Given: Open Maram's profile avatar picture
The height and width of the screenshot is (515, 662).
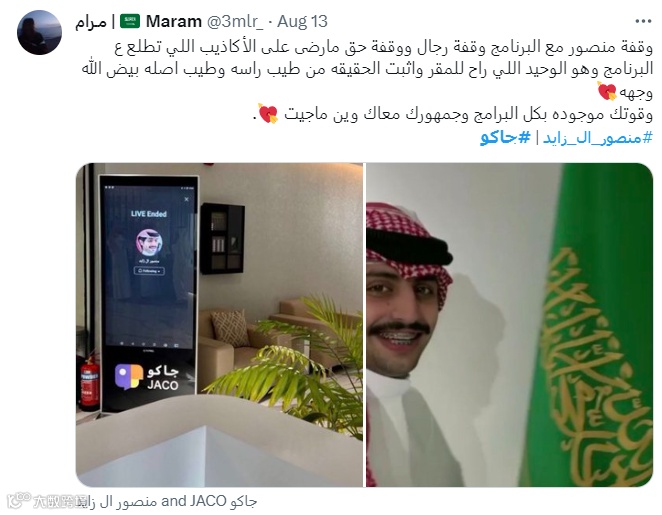Looking at the screenshot, I should 39,33.
